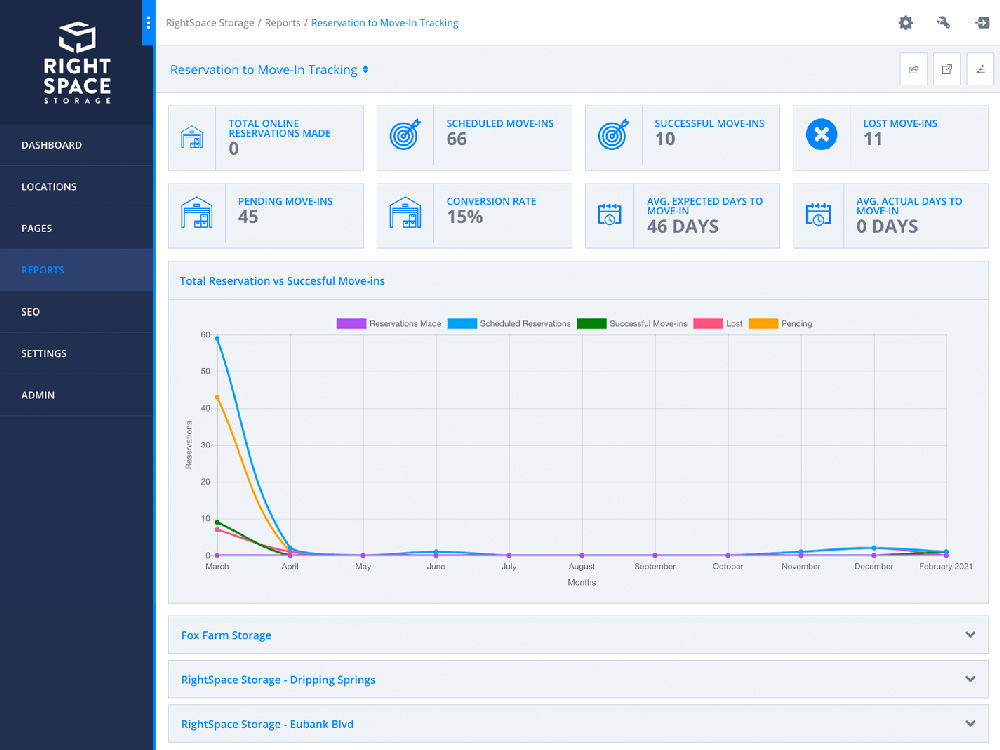This screenshot has height=750, width=1000.
Task: Click the June blue data point
Action: (436, 552)
